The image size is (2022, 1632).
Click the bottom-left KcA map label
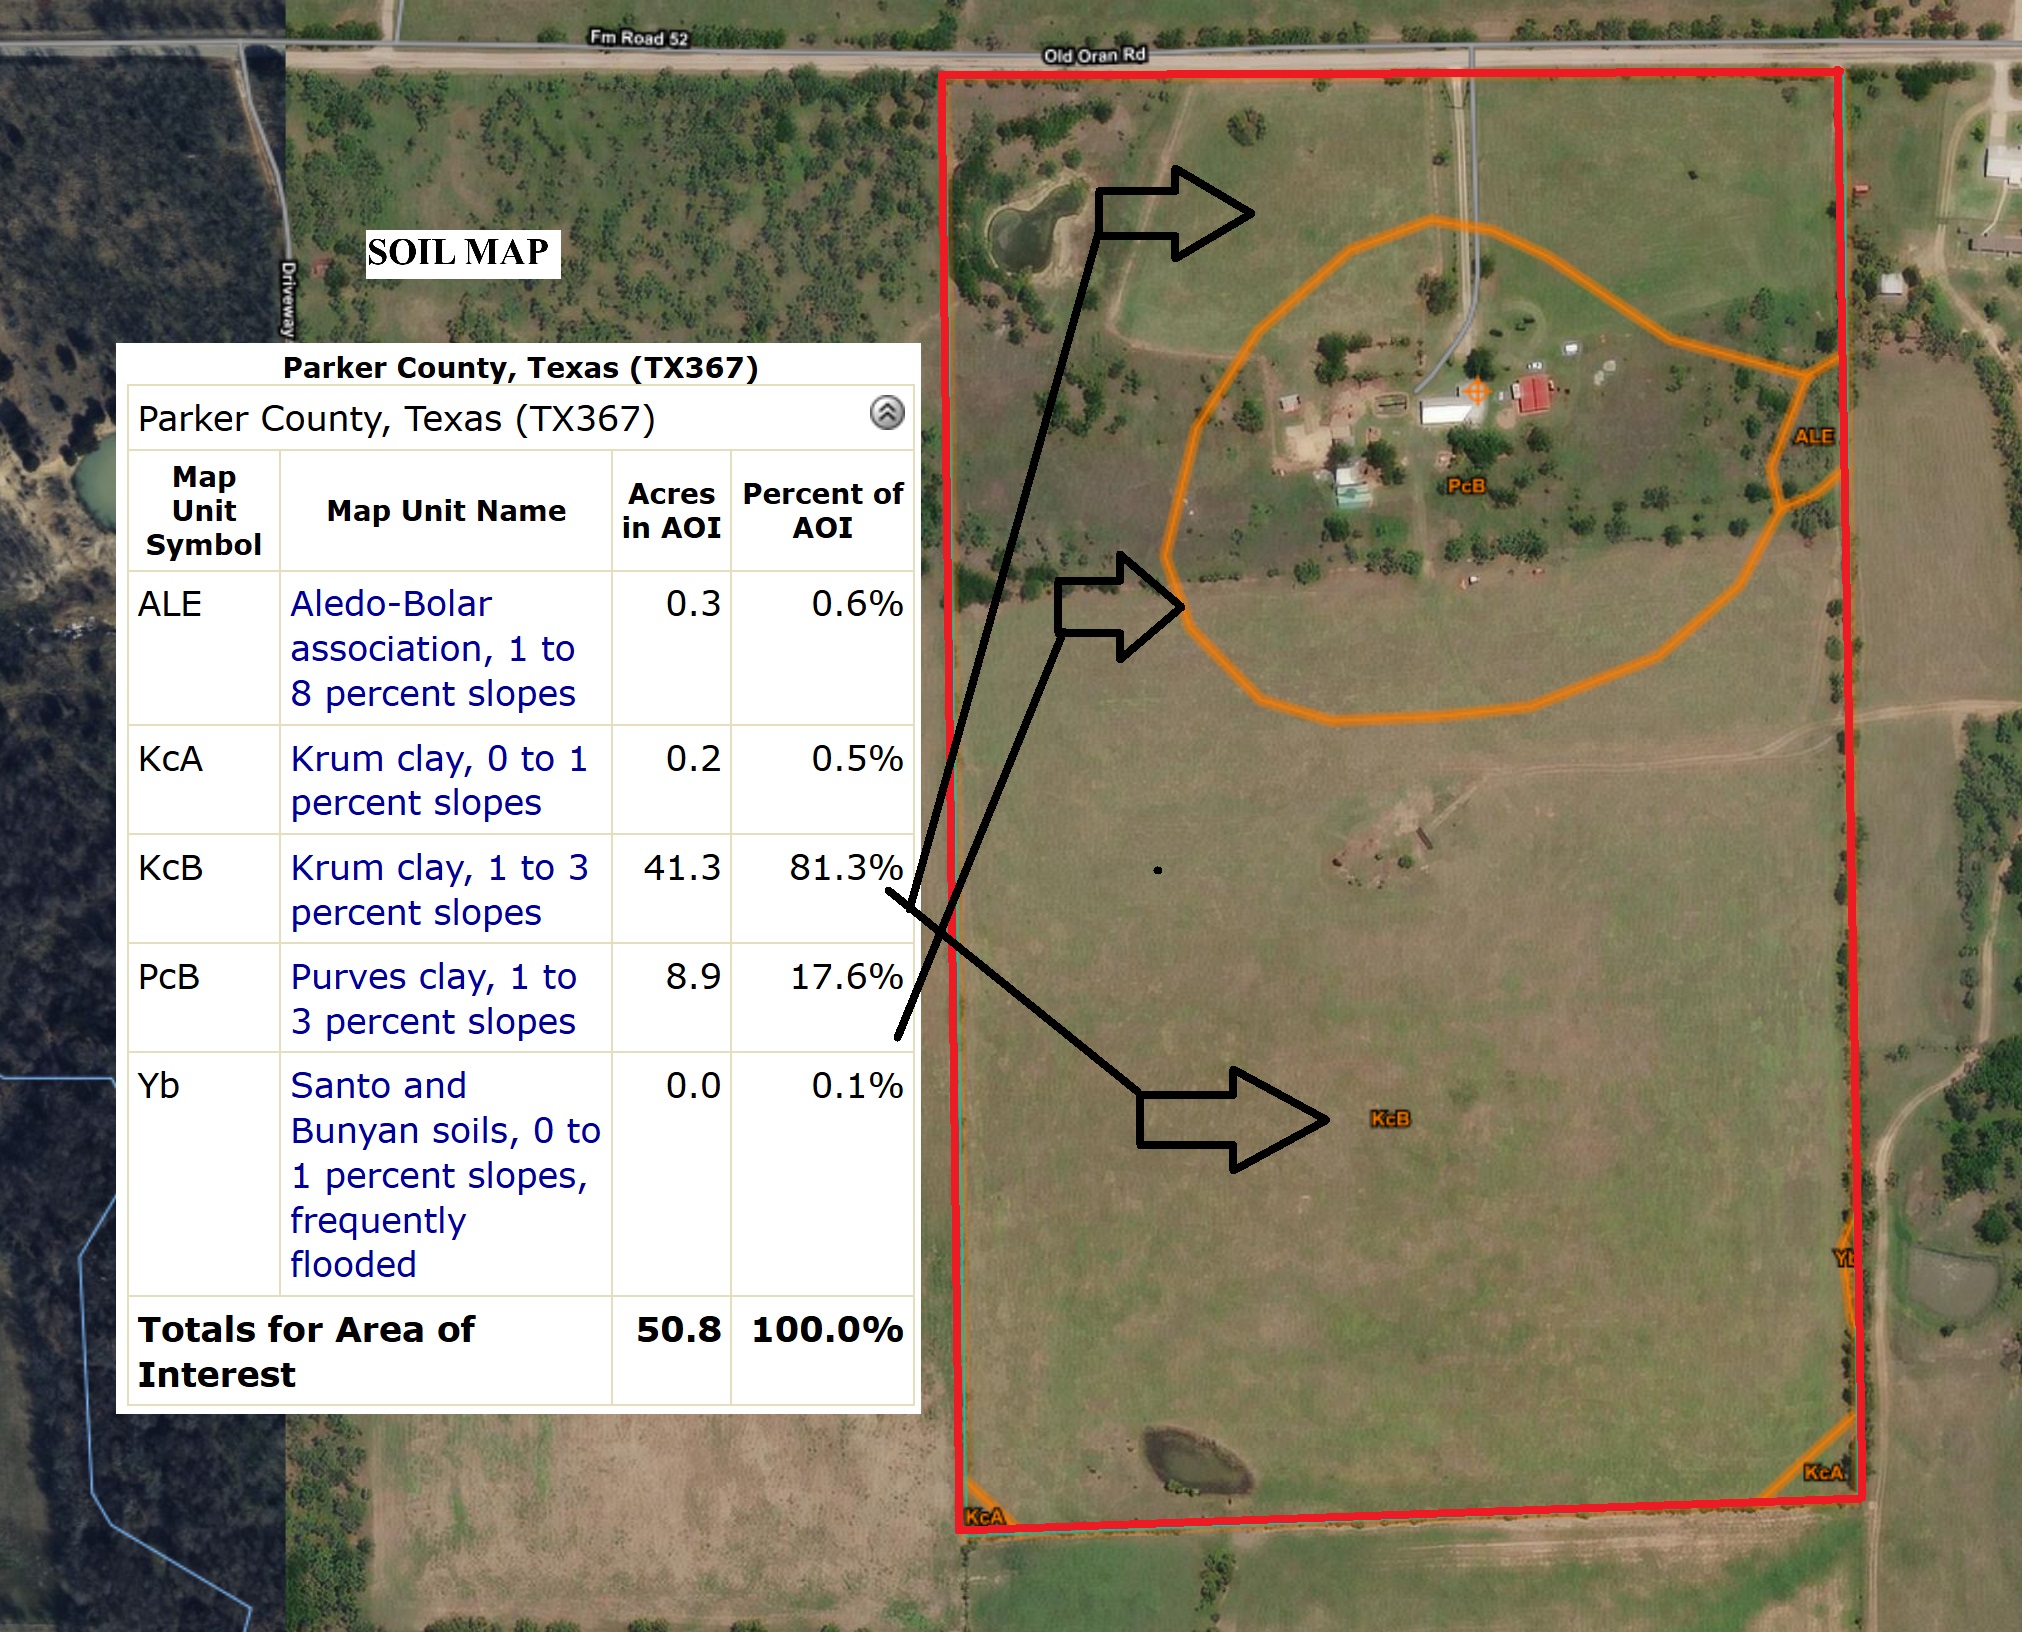984,1516
